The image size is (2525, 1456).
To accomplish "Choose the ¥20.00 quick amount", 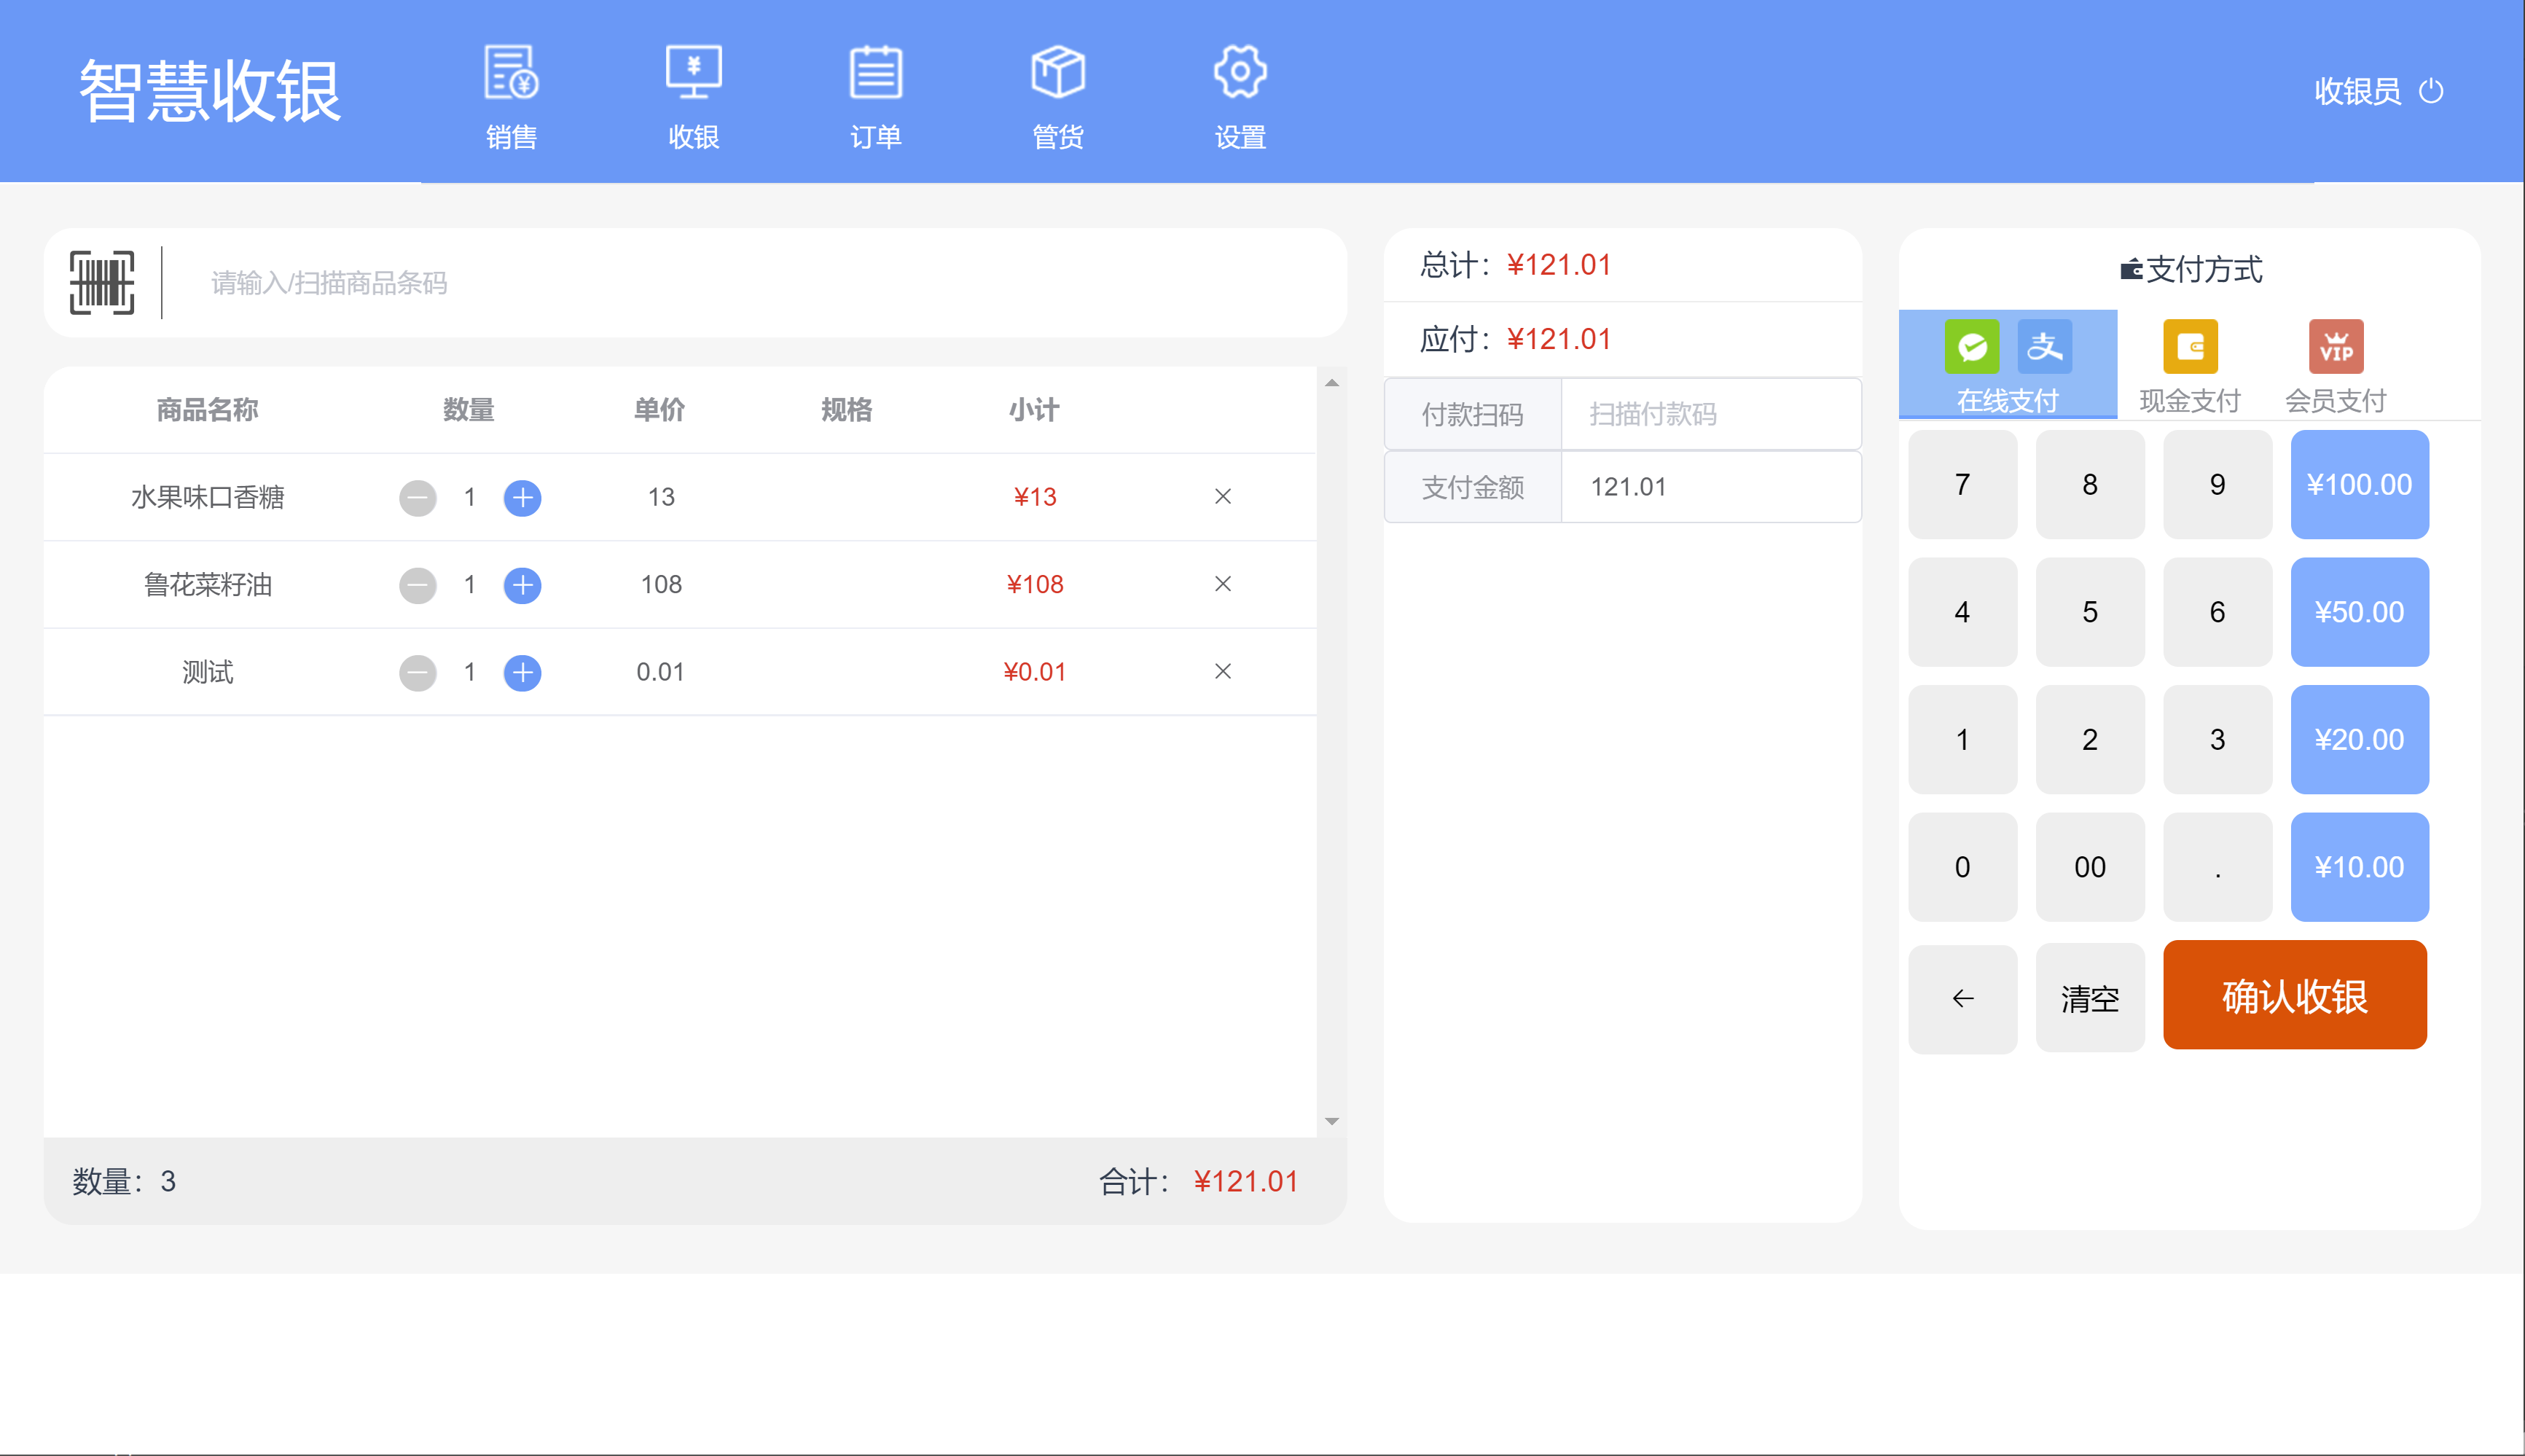I will (x=2359, y=739).
